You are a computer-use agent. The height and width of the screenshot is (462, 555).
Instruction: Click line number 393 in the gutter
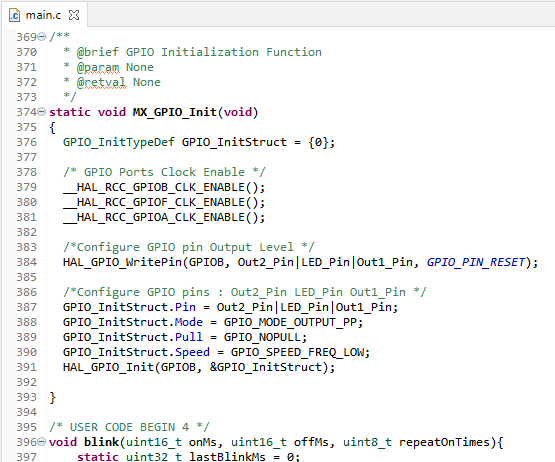tap(26, 397)
